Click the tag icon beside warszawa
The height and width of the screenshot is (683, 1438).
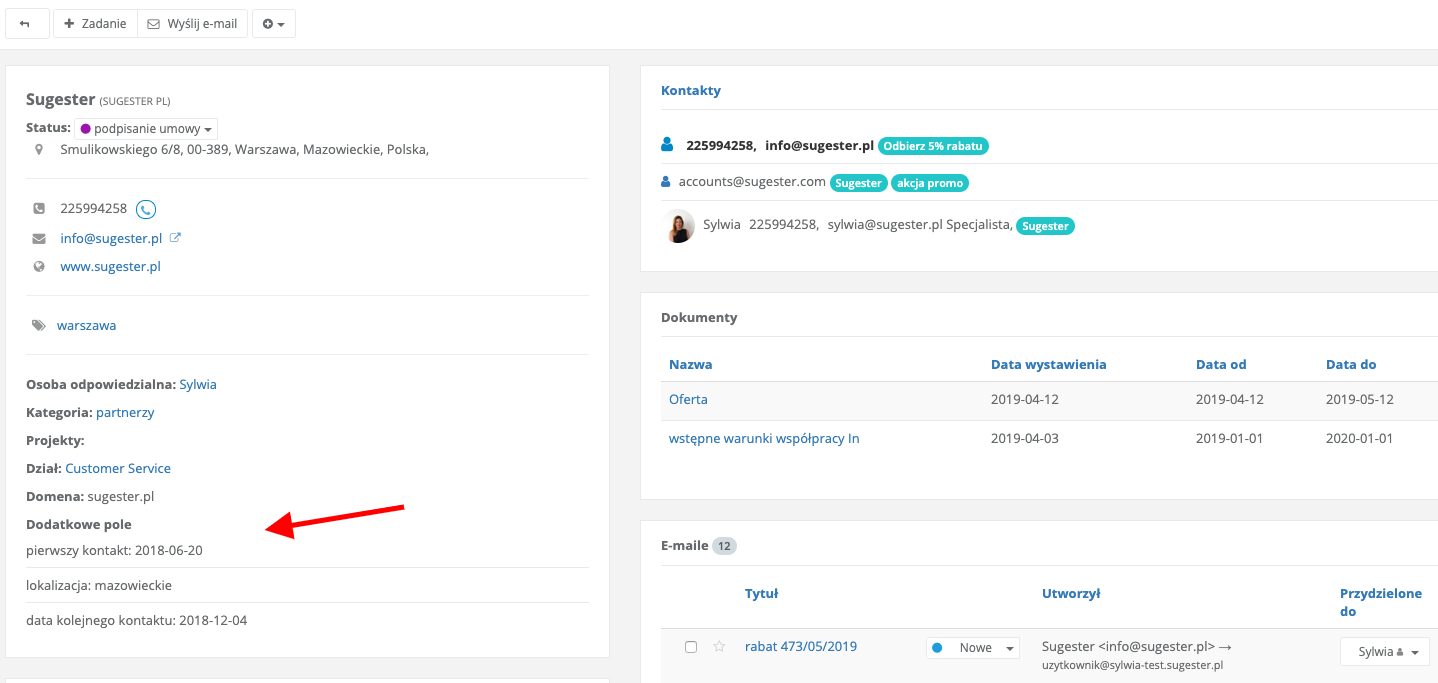point(39,326)
